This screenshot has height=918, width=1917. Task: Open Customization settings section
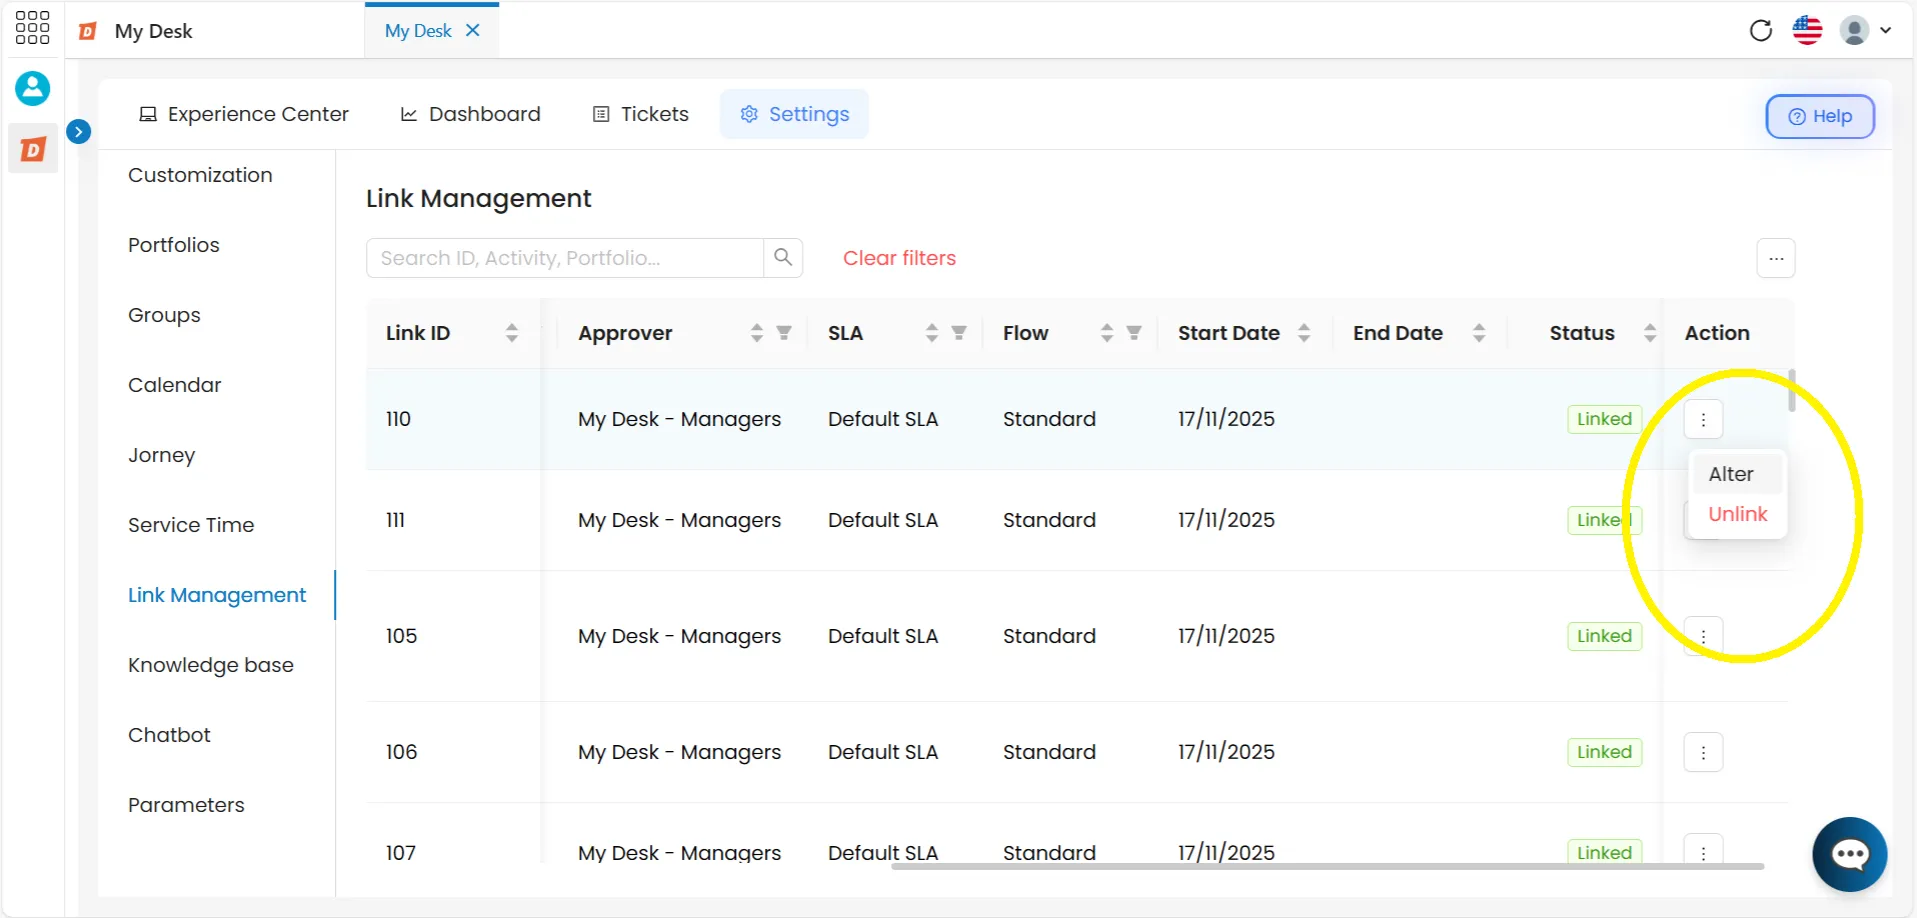tap(200, 175)
